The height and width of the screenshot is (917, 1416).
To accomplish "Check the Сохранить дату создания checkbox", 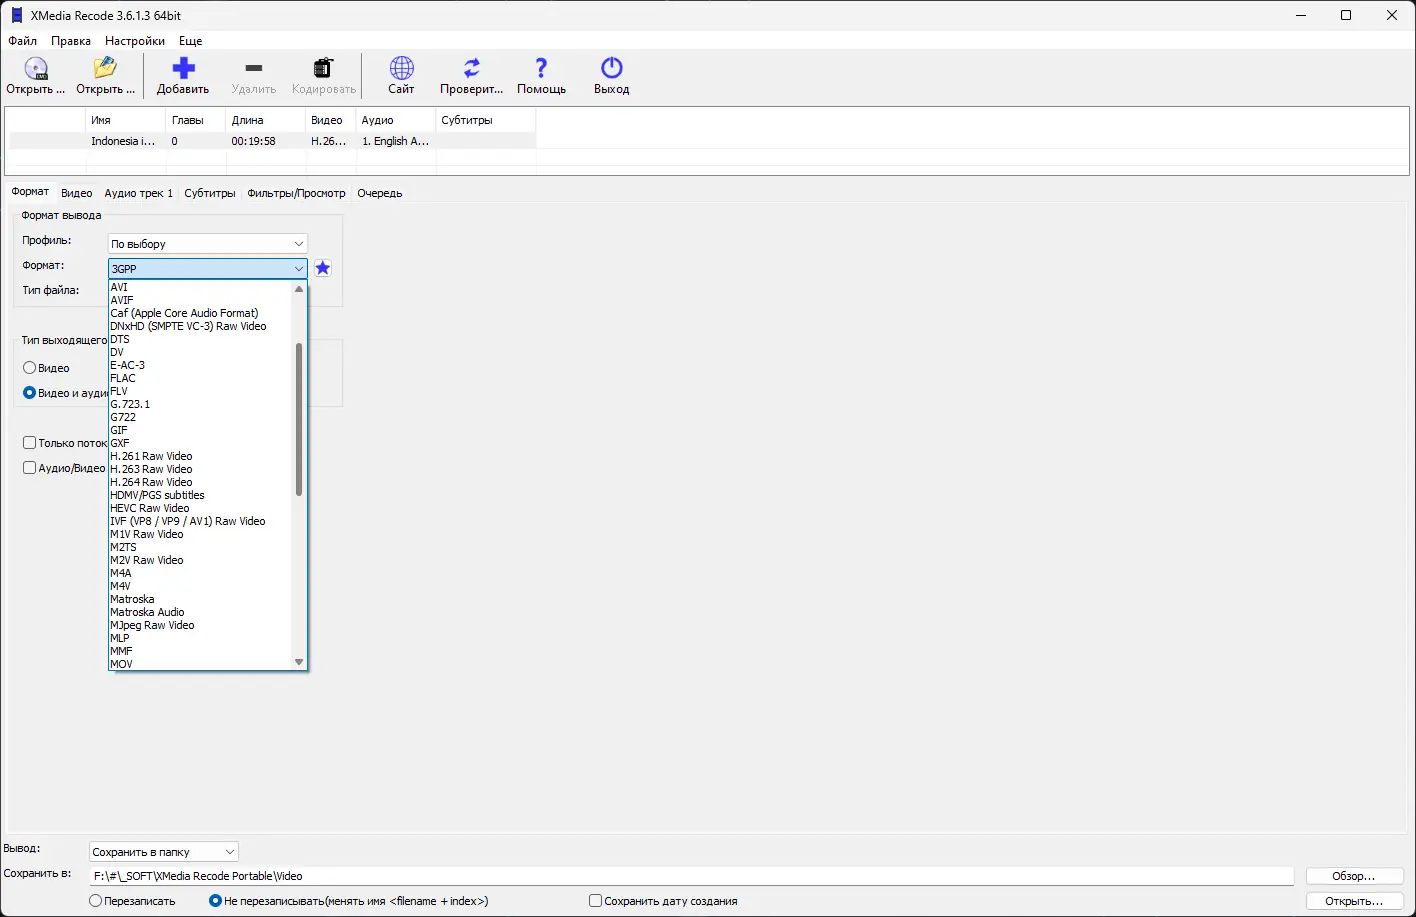I will click(x=595, y=900).
